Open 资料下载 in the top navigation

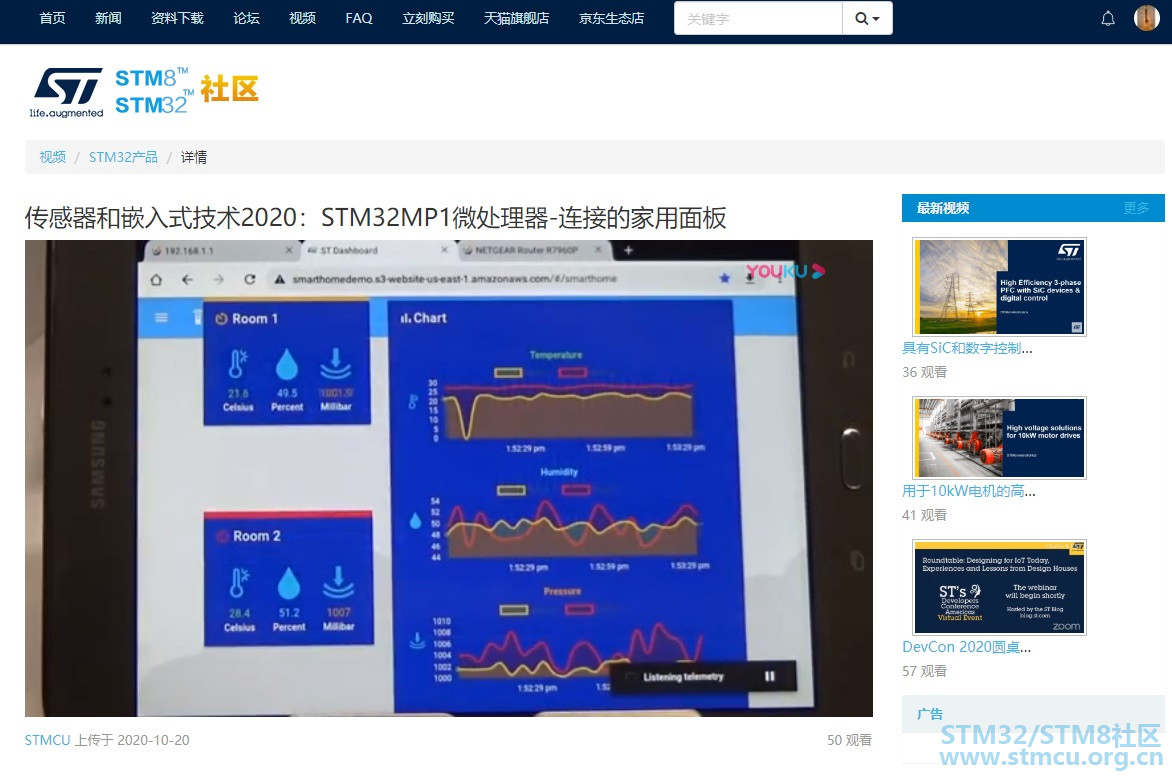(177, 18)
